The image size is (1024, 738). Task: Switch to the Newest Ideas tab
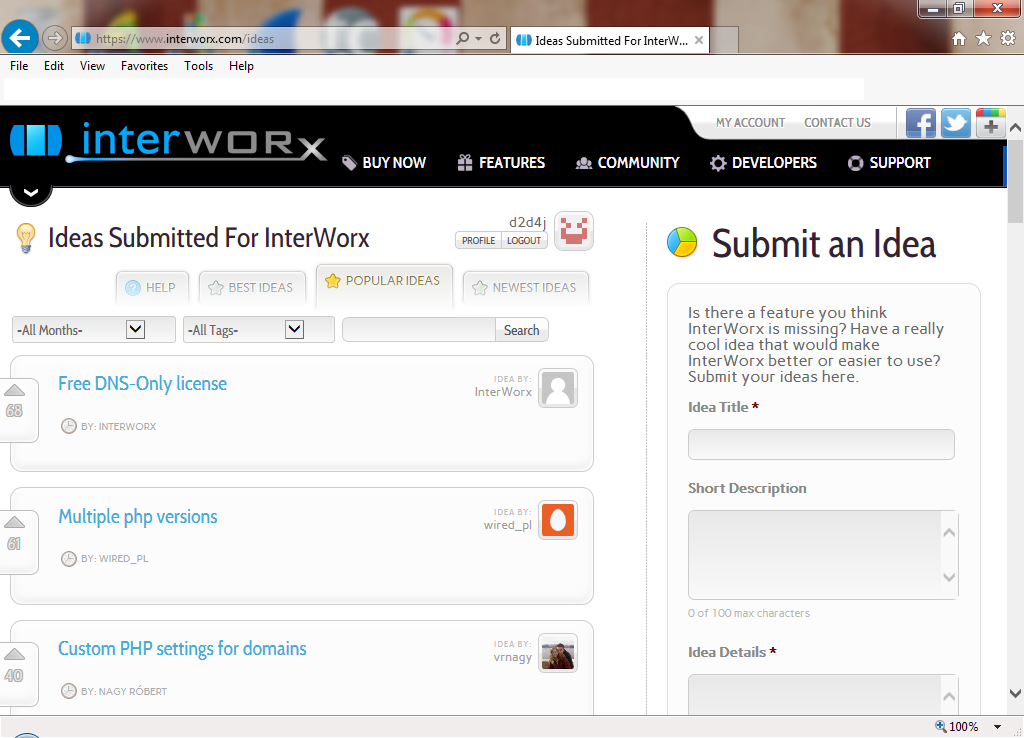526,287
